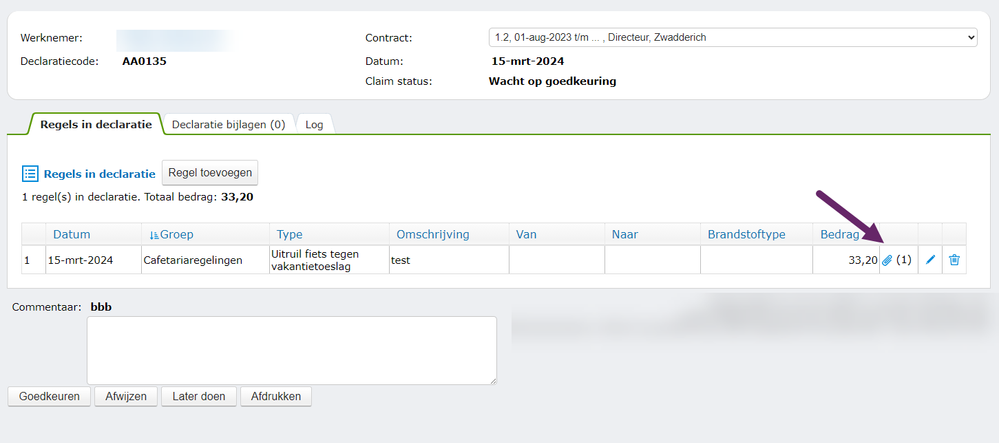Sort by the Bedrag column header
Screen dimensions: 999x443
point(840,235)
